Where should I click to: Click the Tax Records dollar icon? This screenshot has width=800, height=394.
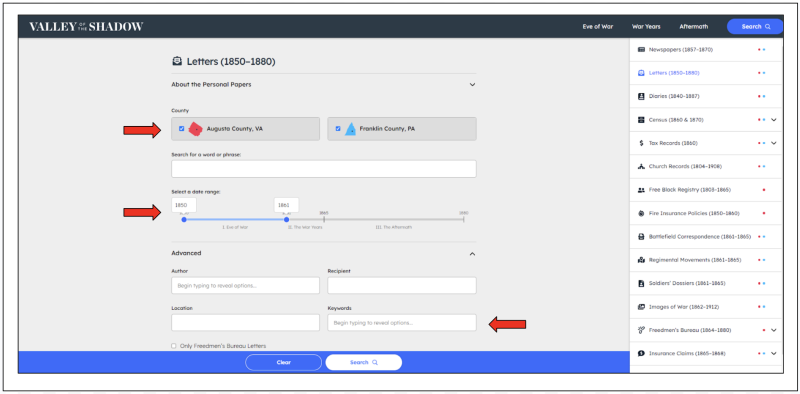coord(641,143)
